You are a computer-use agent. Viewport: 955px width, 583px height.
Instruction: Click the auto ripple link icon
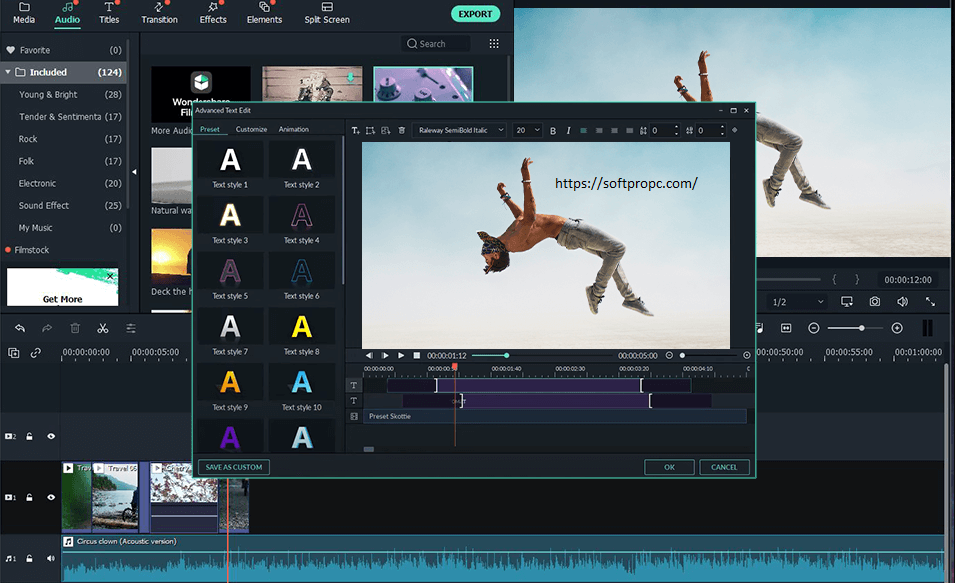point(36,353)
